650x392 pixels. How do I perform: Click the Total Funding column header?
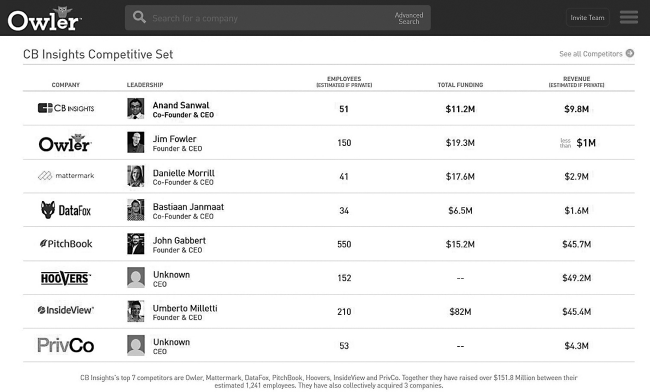pyautogui.click(x=460, y=85)
